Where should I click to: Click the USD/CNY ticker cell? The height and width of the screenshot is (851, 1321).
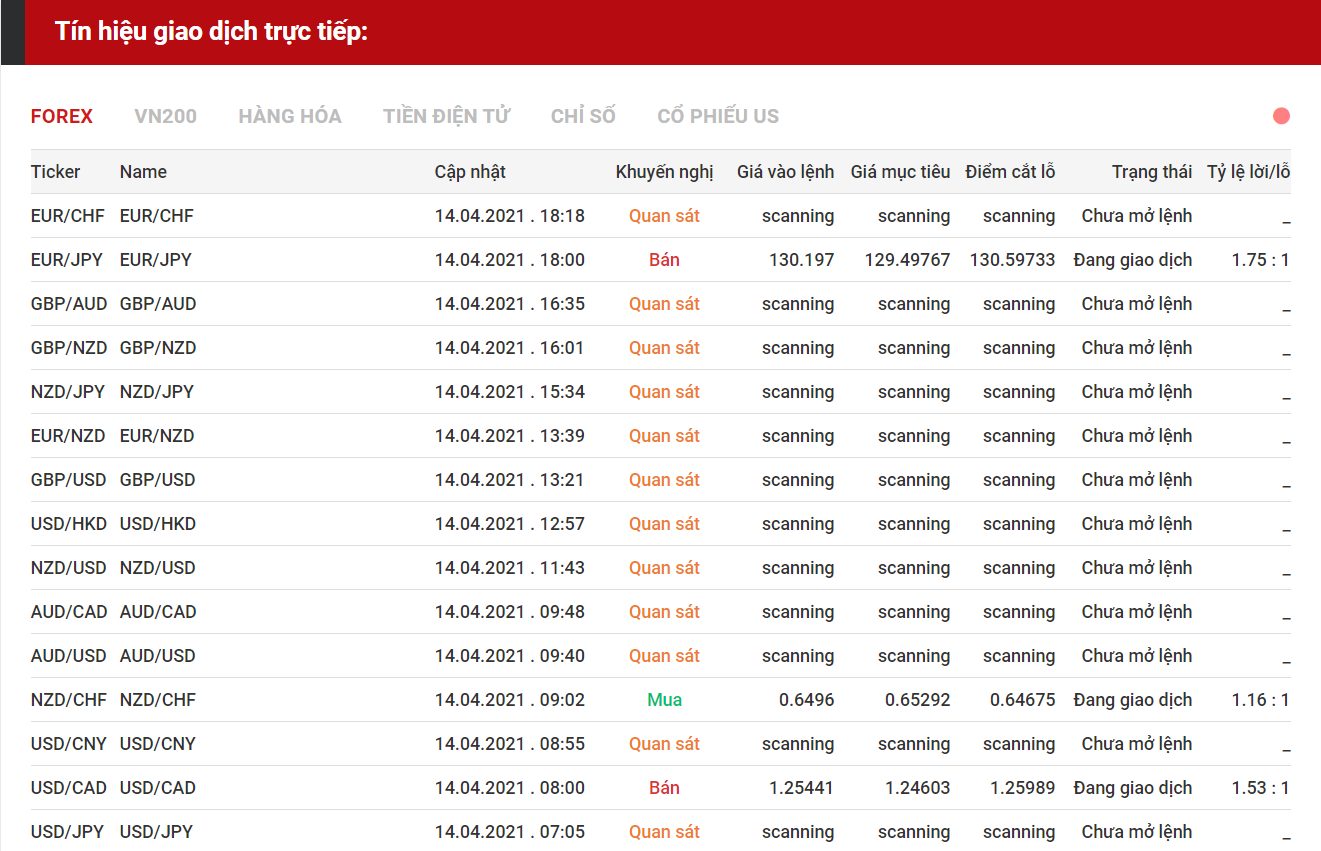(69, 744)
